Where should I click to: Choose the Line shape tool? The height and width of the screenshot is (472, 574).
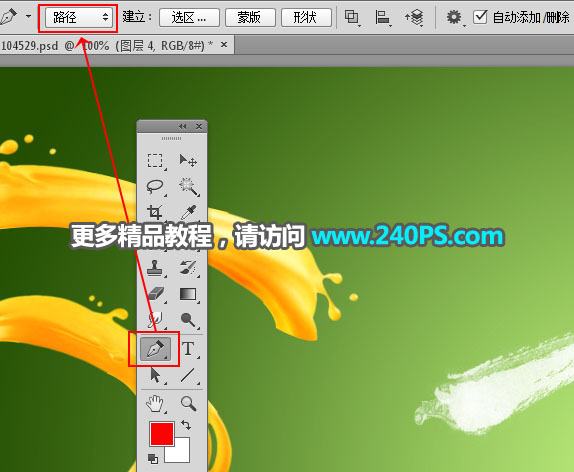pos(188,375)
